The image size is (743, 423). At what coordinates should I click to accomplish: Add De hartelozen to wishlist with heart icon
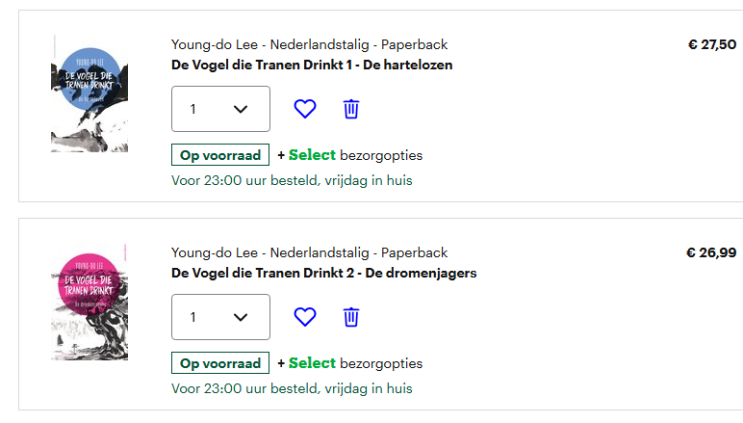point(305,109)
